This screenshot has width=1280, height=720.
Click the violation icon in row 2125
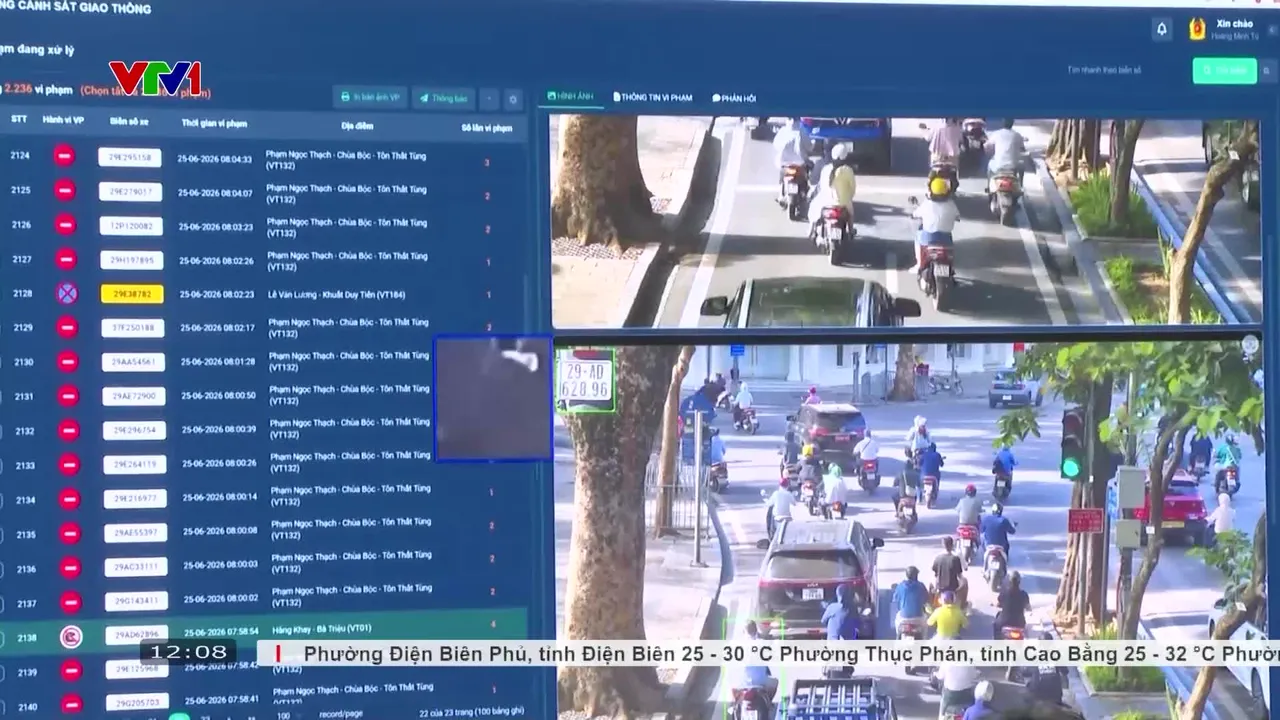65,190
